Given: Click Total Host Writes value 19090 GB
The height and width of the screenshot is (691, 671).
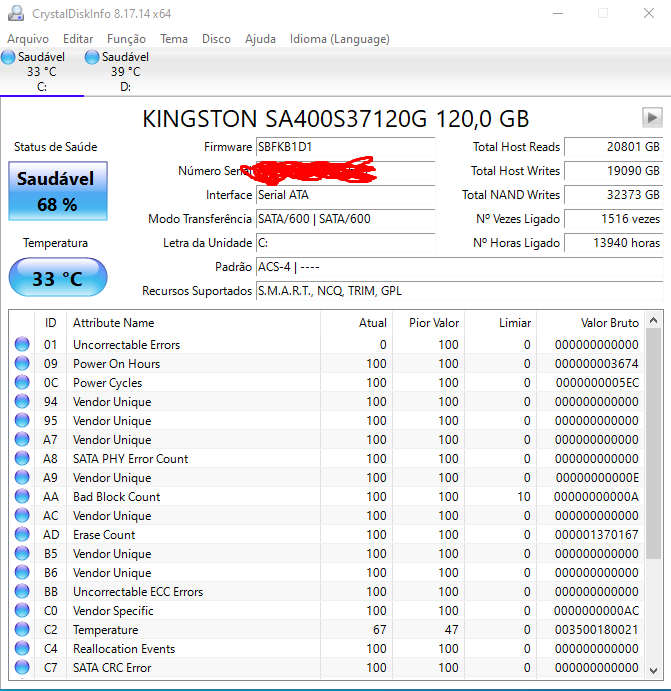Looking at the screenshot, I should (613, 171).
